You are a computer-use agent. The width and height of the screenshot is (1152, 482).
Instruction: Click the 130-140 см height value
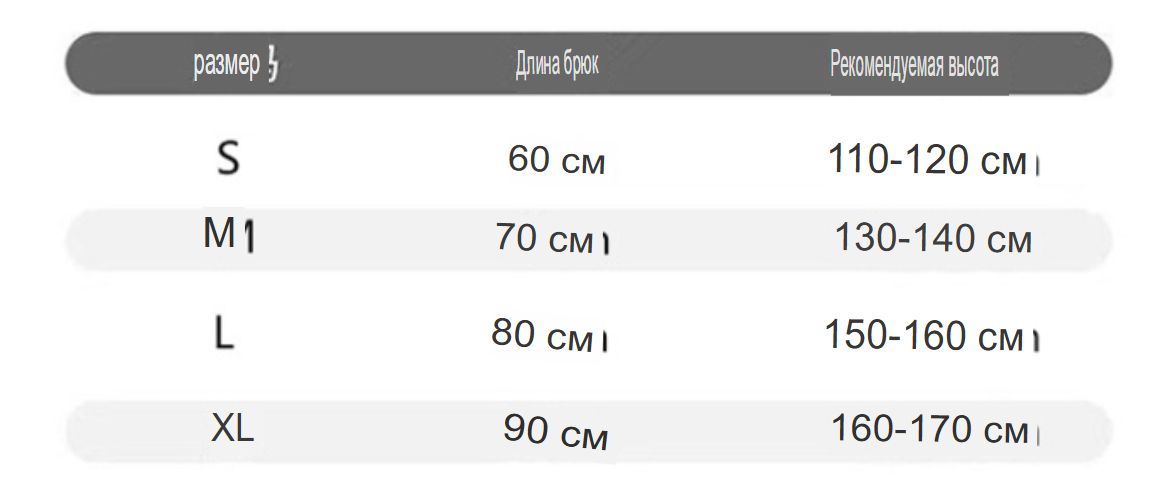(x=933, y=238)
